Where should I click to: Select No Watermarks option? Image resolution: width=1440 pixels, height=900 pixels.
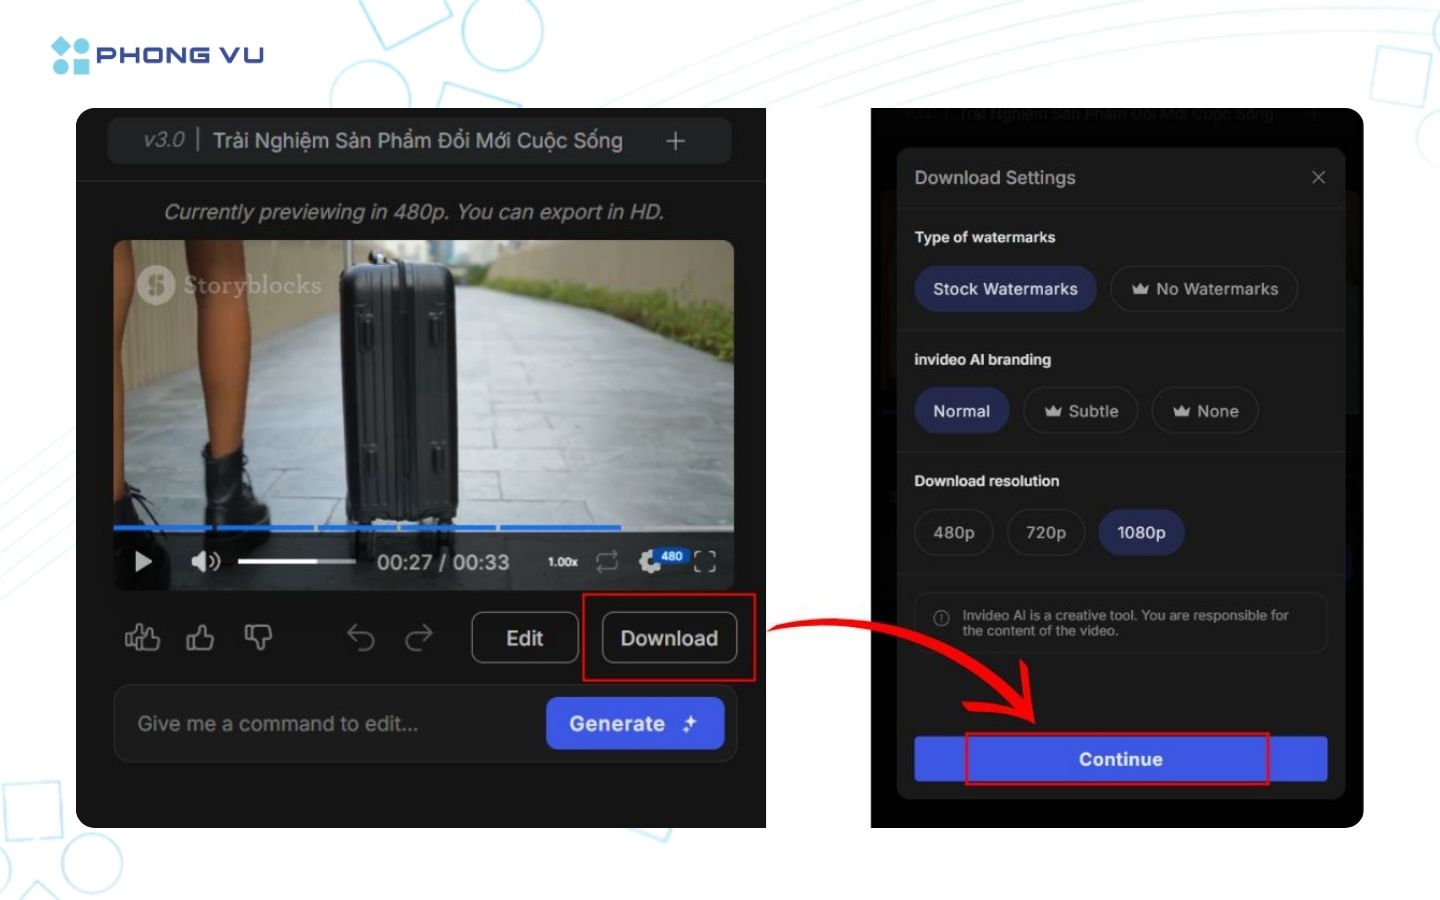click(1204, 289)
